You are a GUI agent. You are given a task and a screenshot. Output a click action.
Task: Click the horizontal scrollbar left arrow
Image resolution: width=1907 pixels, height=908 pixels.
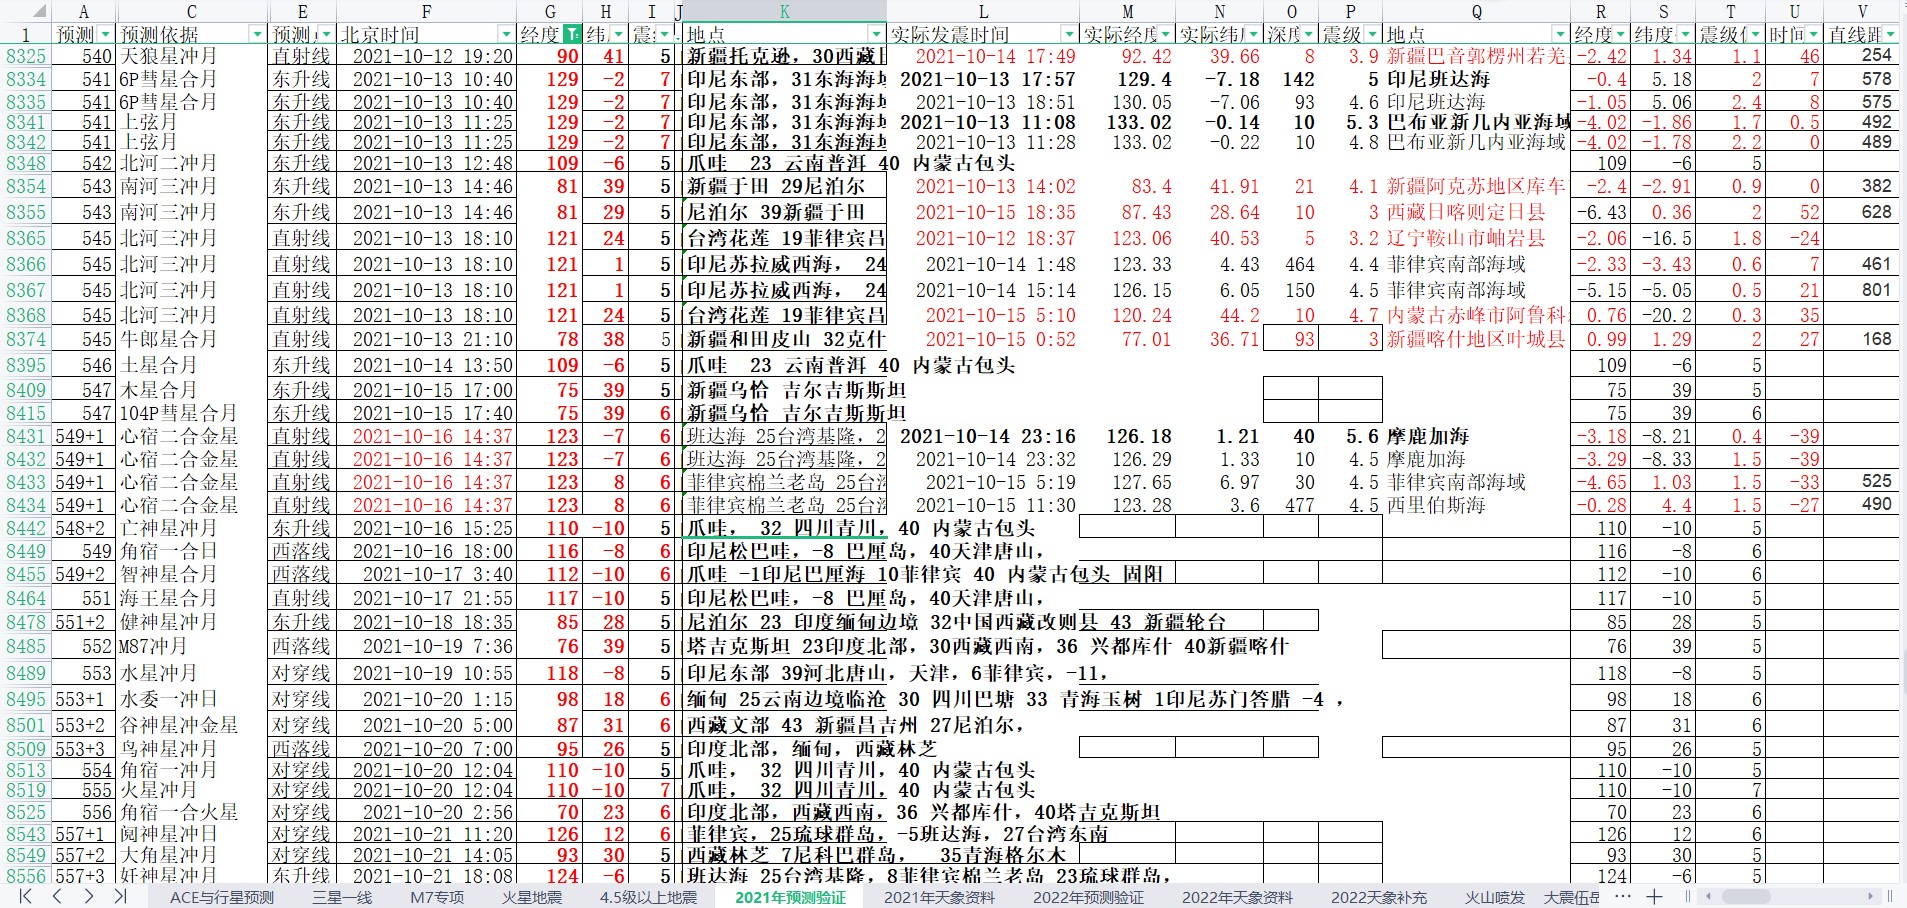(x=1708, y=896)
